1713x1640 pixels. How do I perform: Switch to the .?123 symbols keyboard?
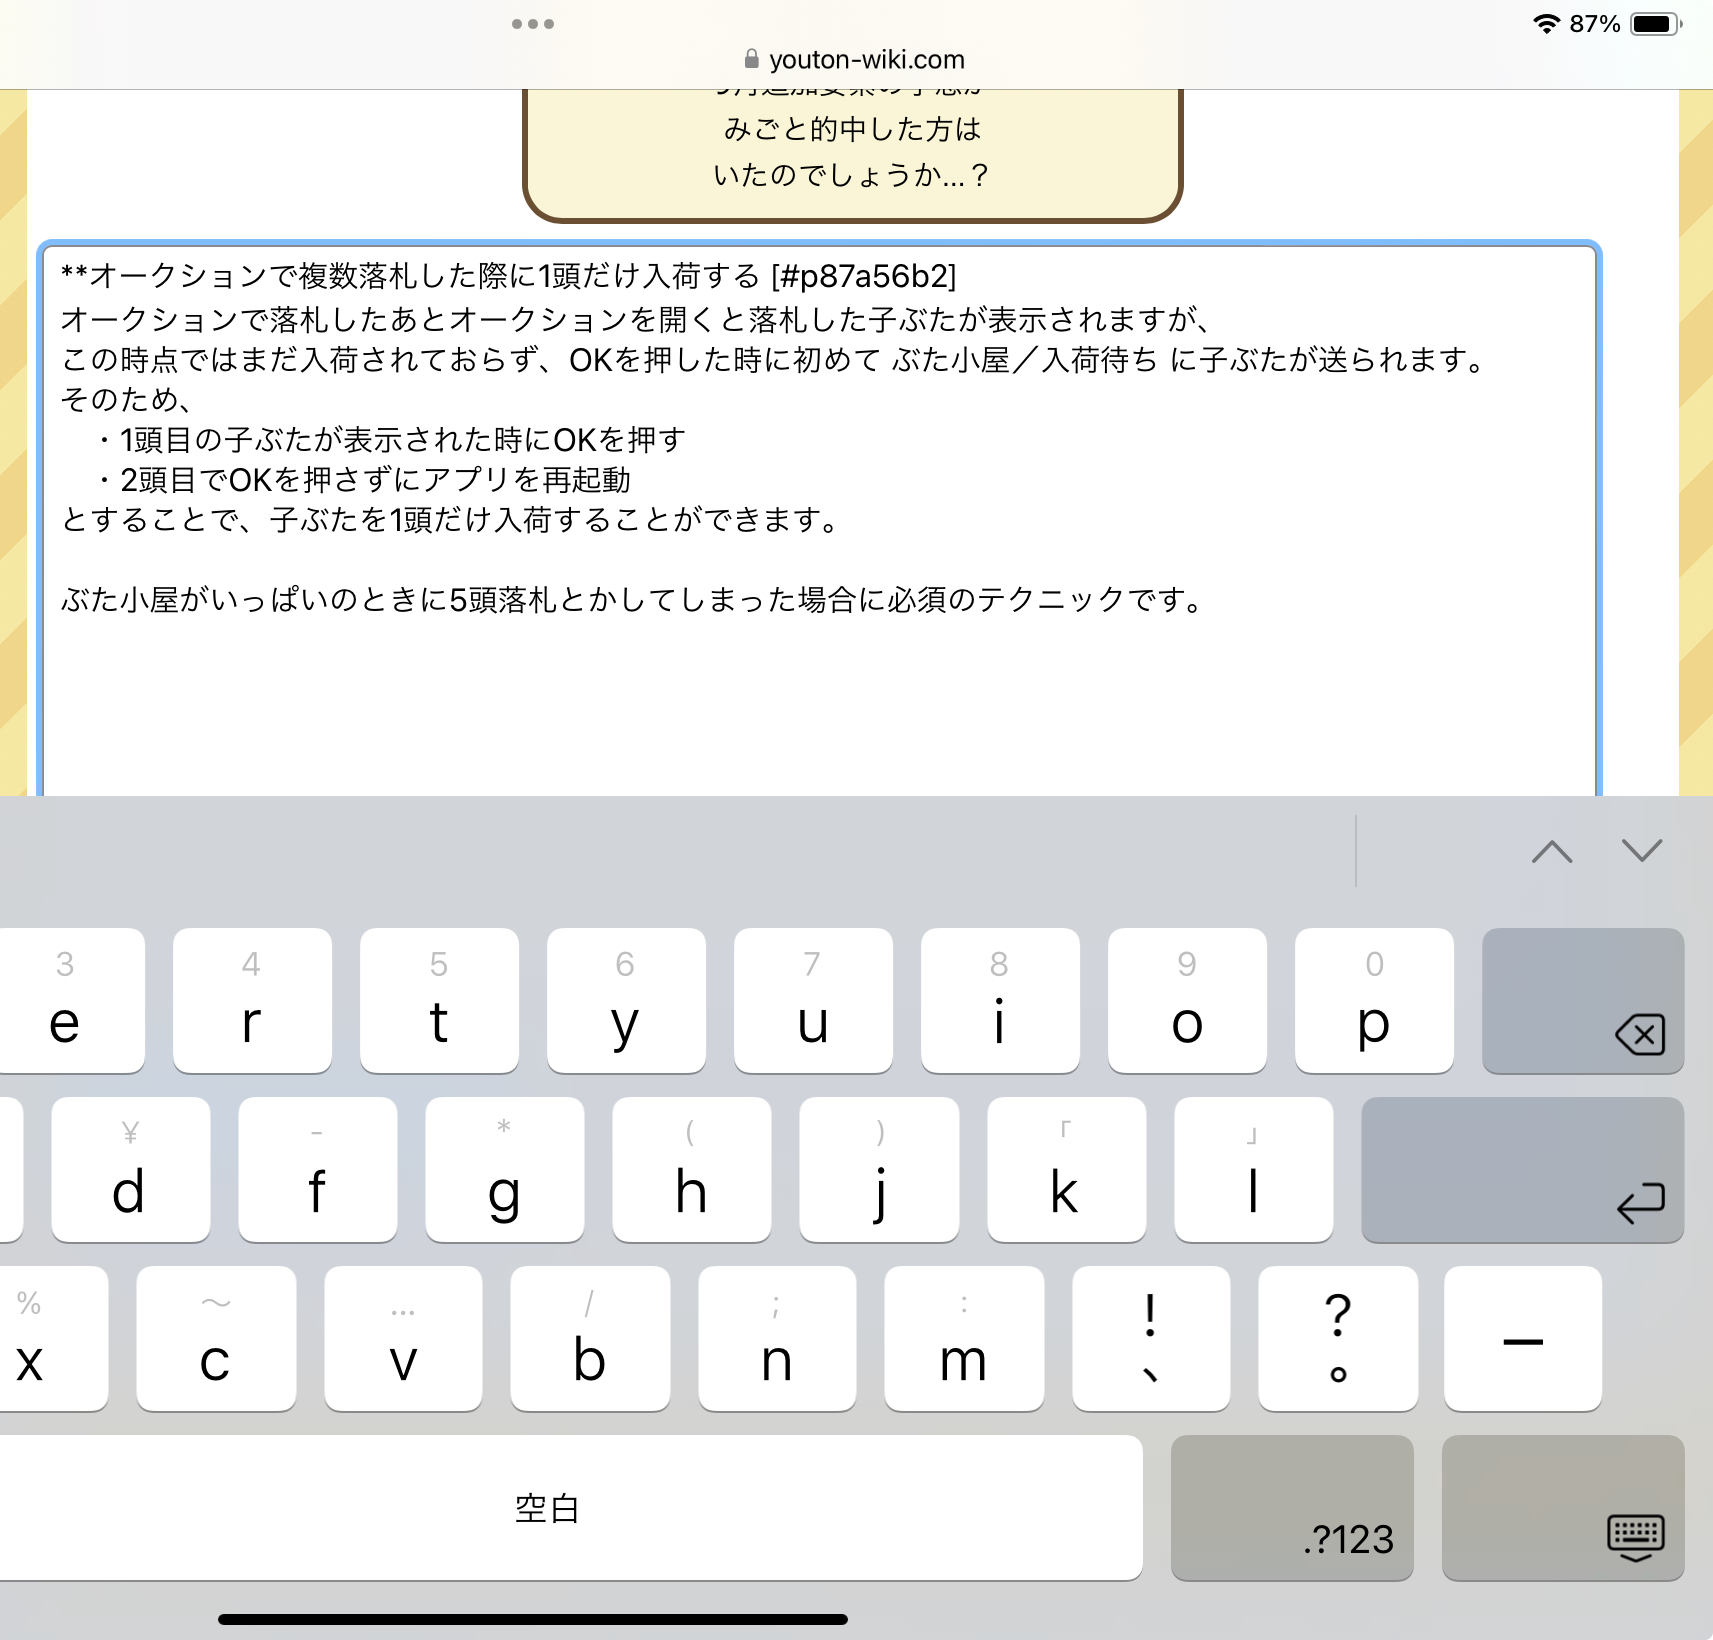click(1291, 1509)
